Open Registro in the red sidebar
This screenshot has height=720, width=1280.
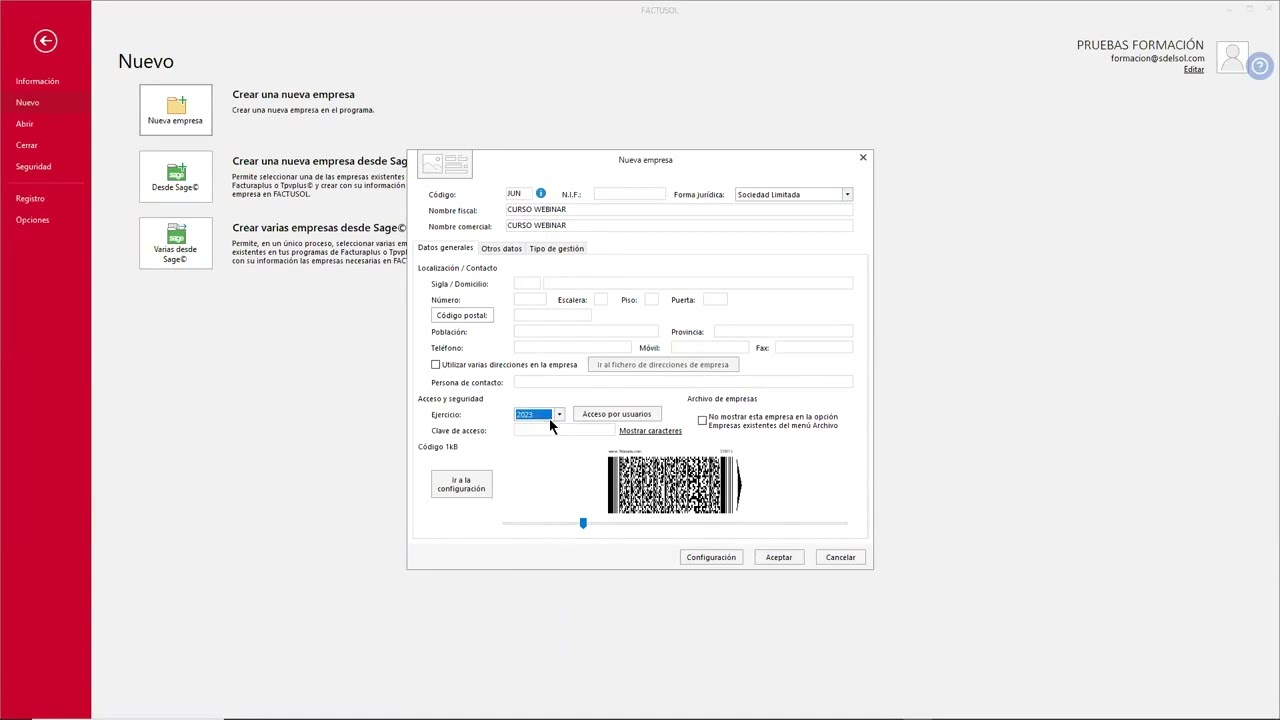[x=30, y=199]
